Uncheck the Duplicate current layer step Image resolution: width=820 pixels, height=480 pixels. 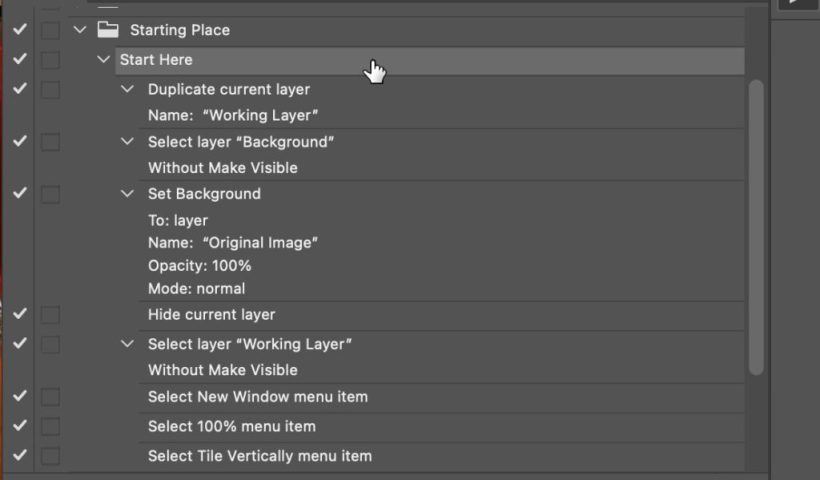coord(19,89)
